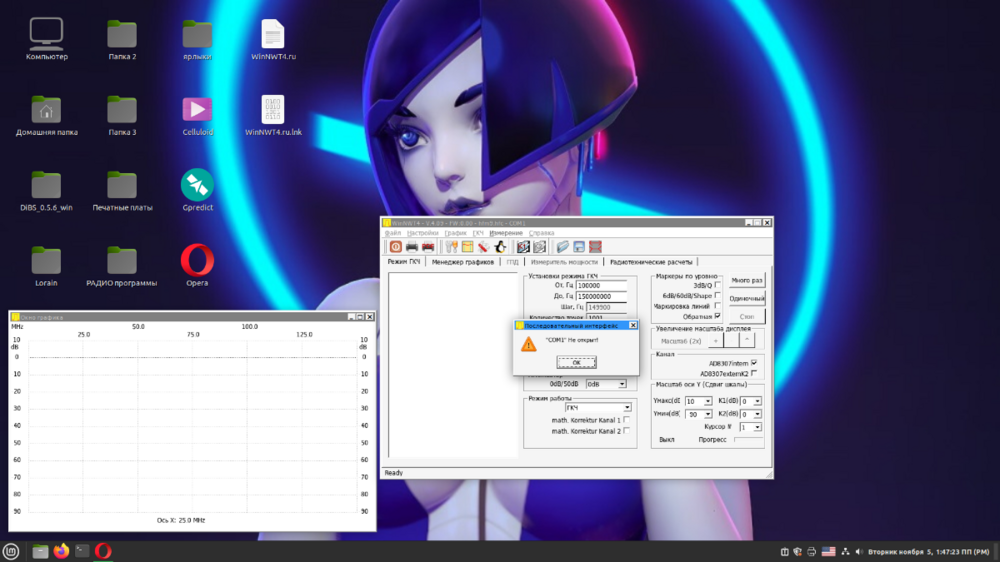Click the K1 calibration toolbar icon
Screen dimensions: 1000x562
click(524, 247)
